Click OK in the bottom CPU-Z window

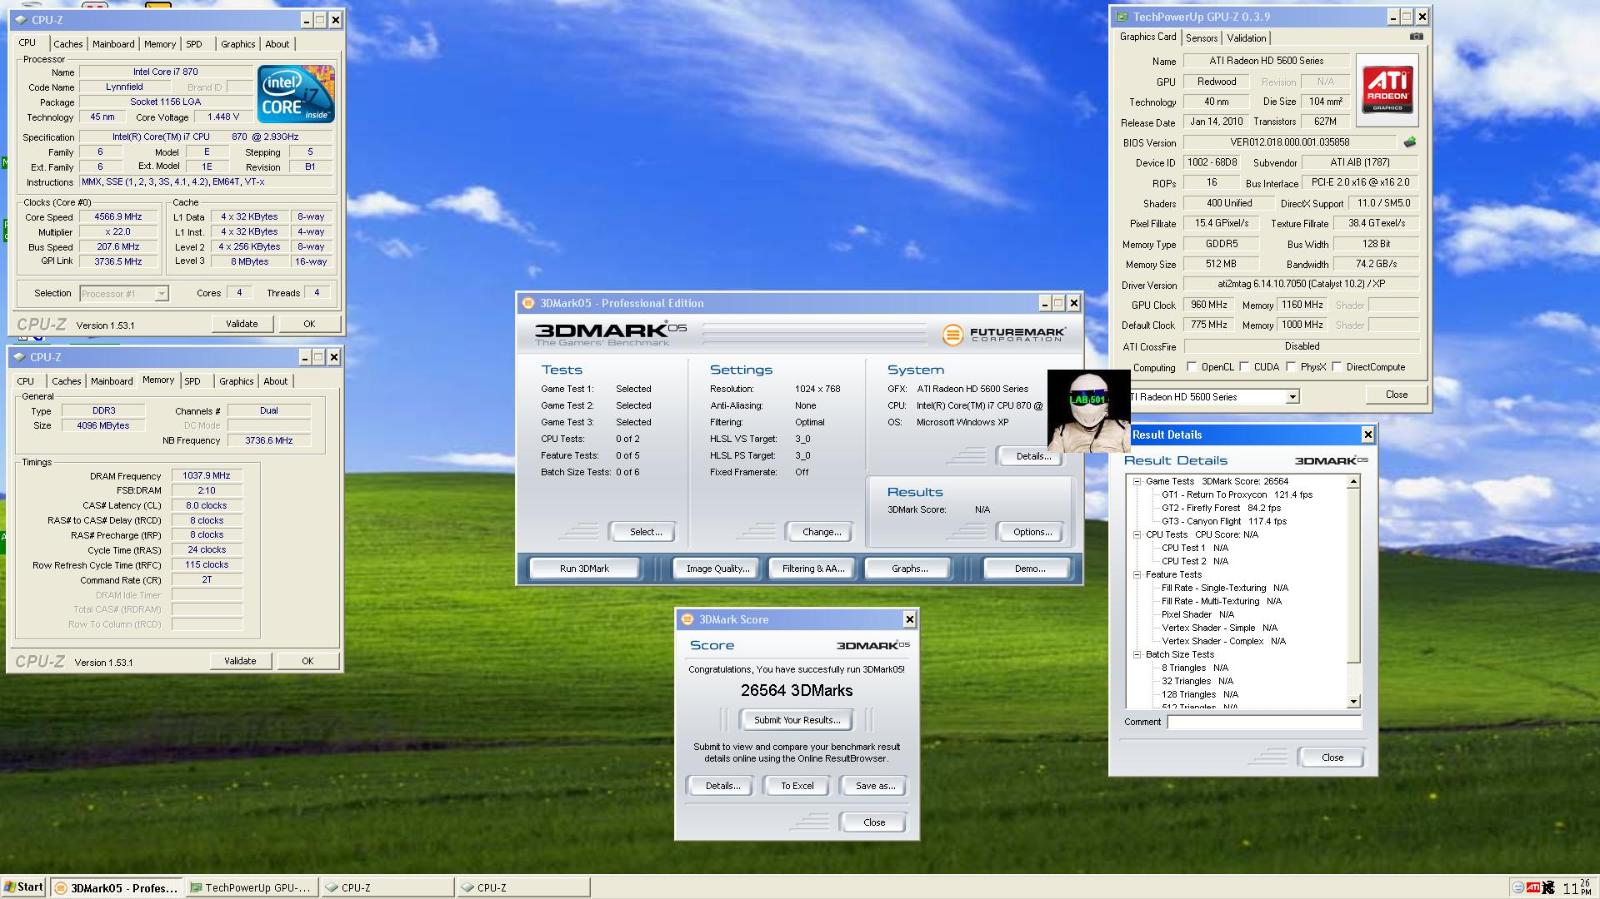308,661
